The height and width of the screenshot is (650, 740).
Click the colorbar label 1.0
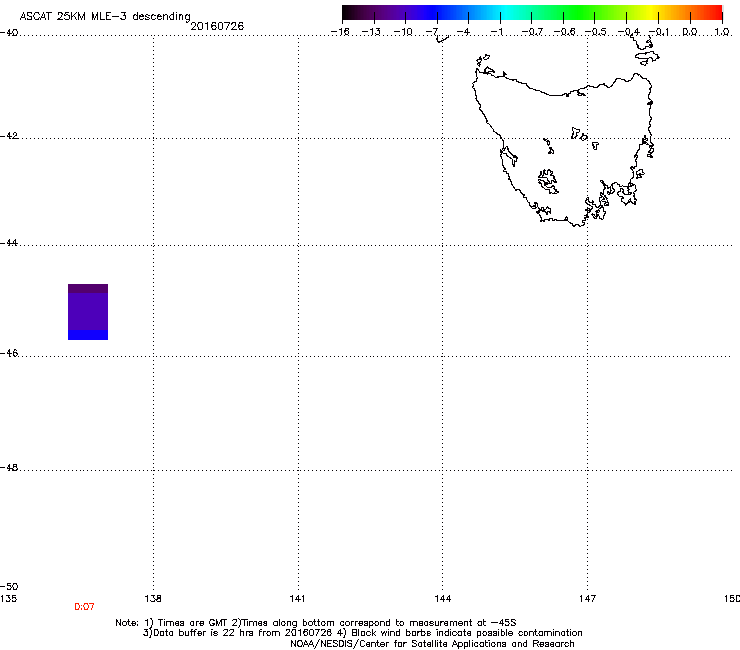click(722, 32)
